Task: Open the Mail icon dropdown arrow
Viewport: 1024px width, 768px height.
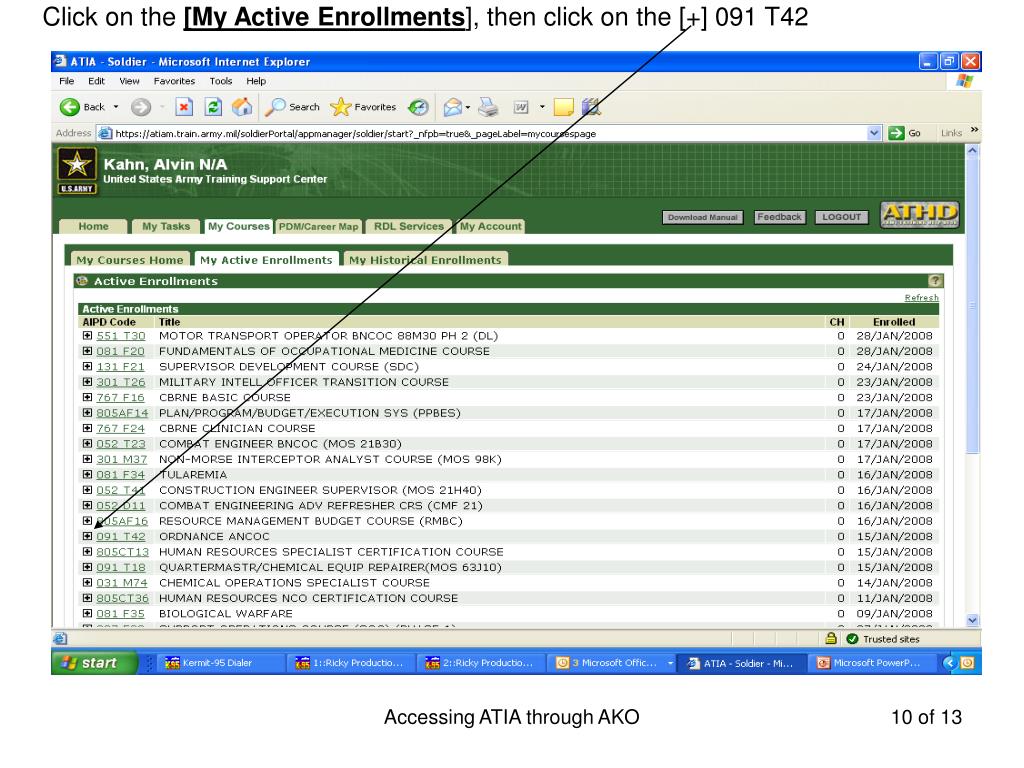Action: point(468,107)
